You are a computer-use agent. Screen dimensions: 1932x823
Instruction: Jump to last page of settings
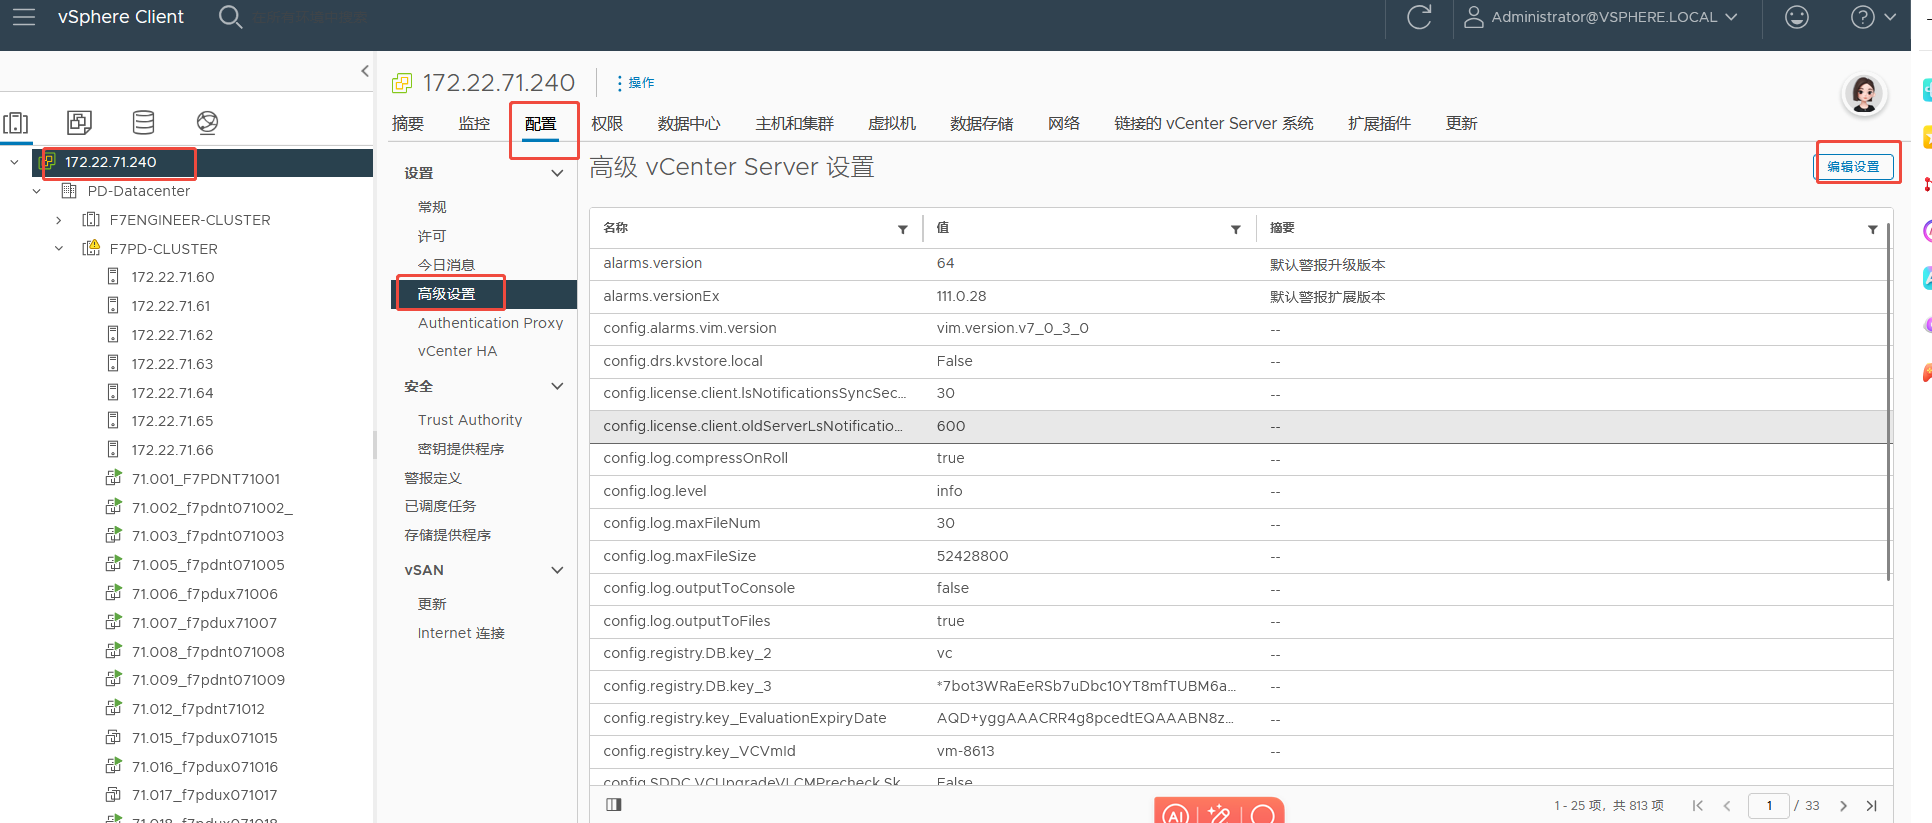pyautogui.click(x=1871, y=805)
